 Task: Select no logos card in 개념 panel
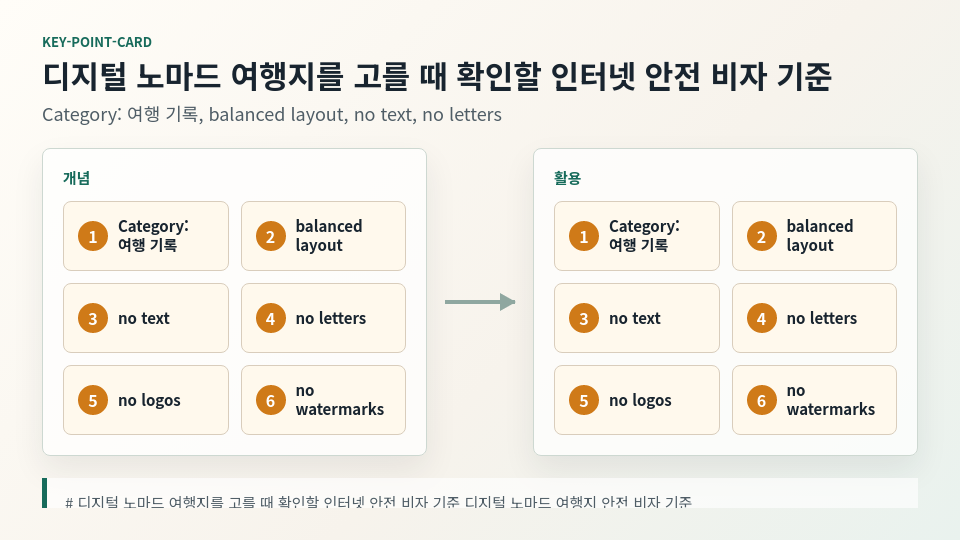pos(146,400)
